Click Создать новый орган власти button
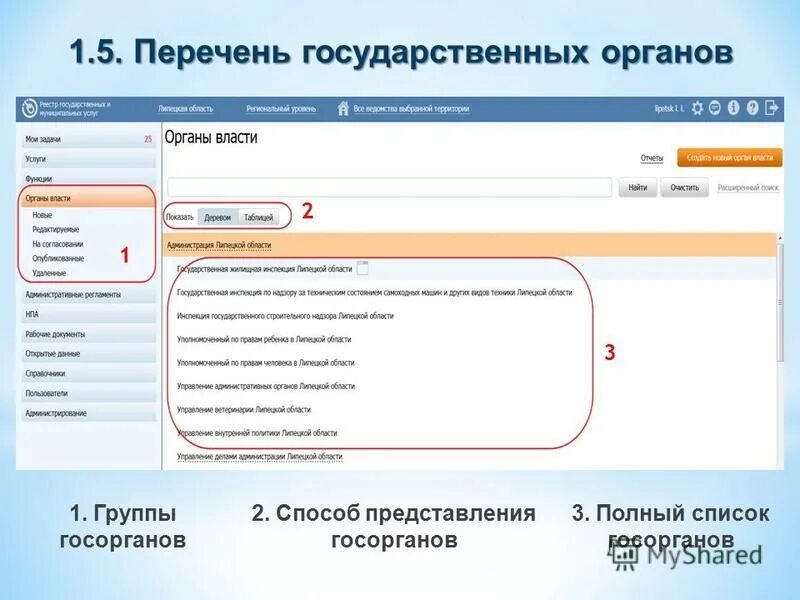Viewport: 800px width, 600px height. click(730, 158)
